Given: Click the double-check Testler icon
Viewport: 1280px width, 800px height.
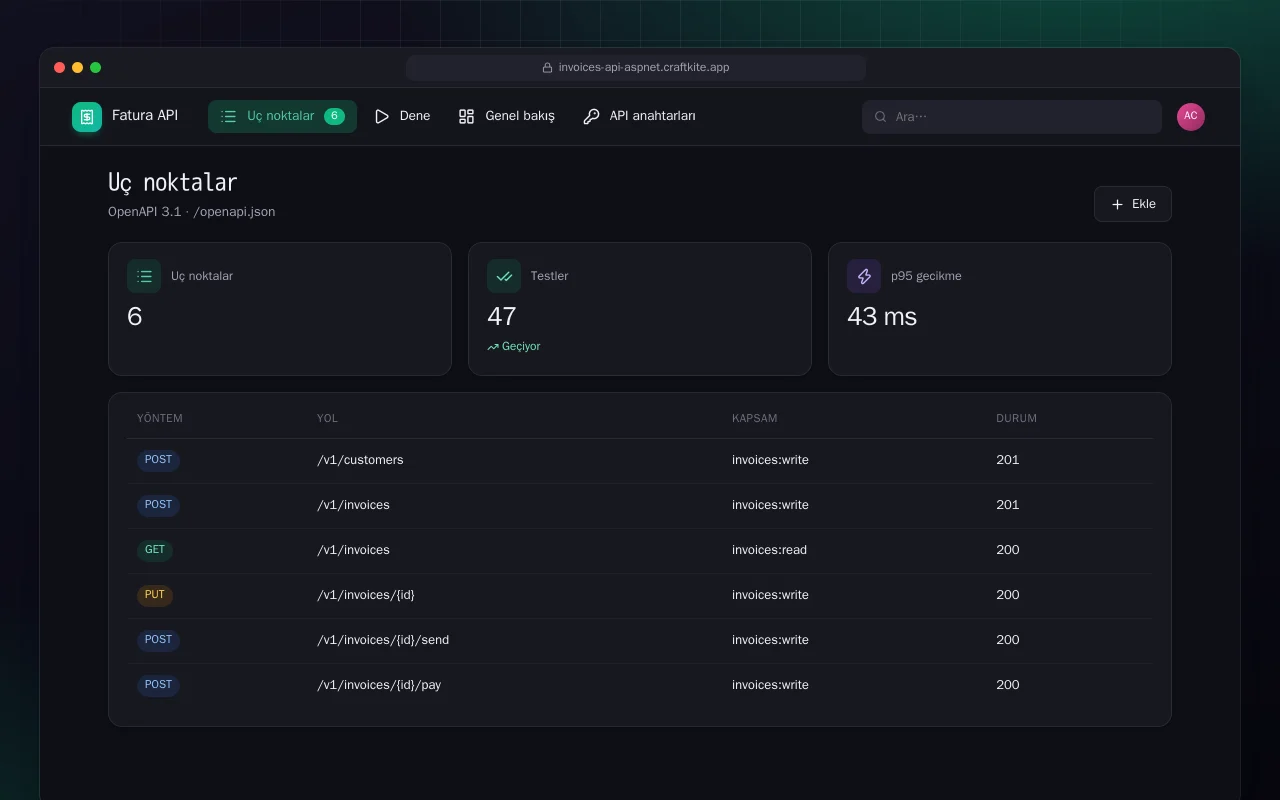Looking at the screenshot, I should tap(504, 276).
